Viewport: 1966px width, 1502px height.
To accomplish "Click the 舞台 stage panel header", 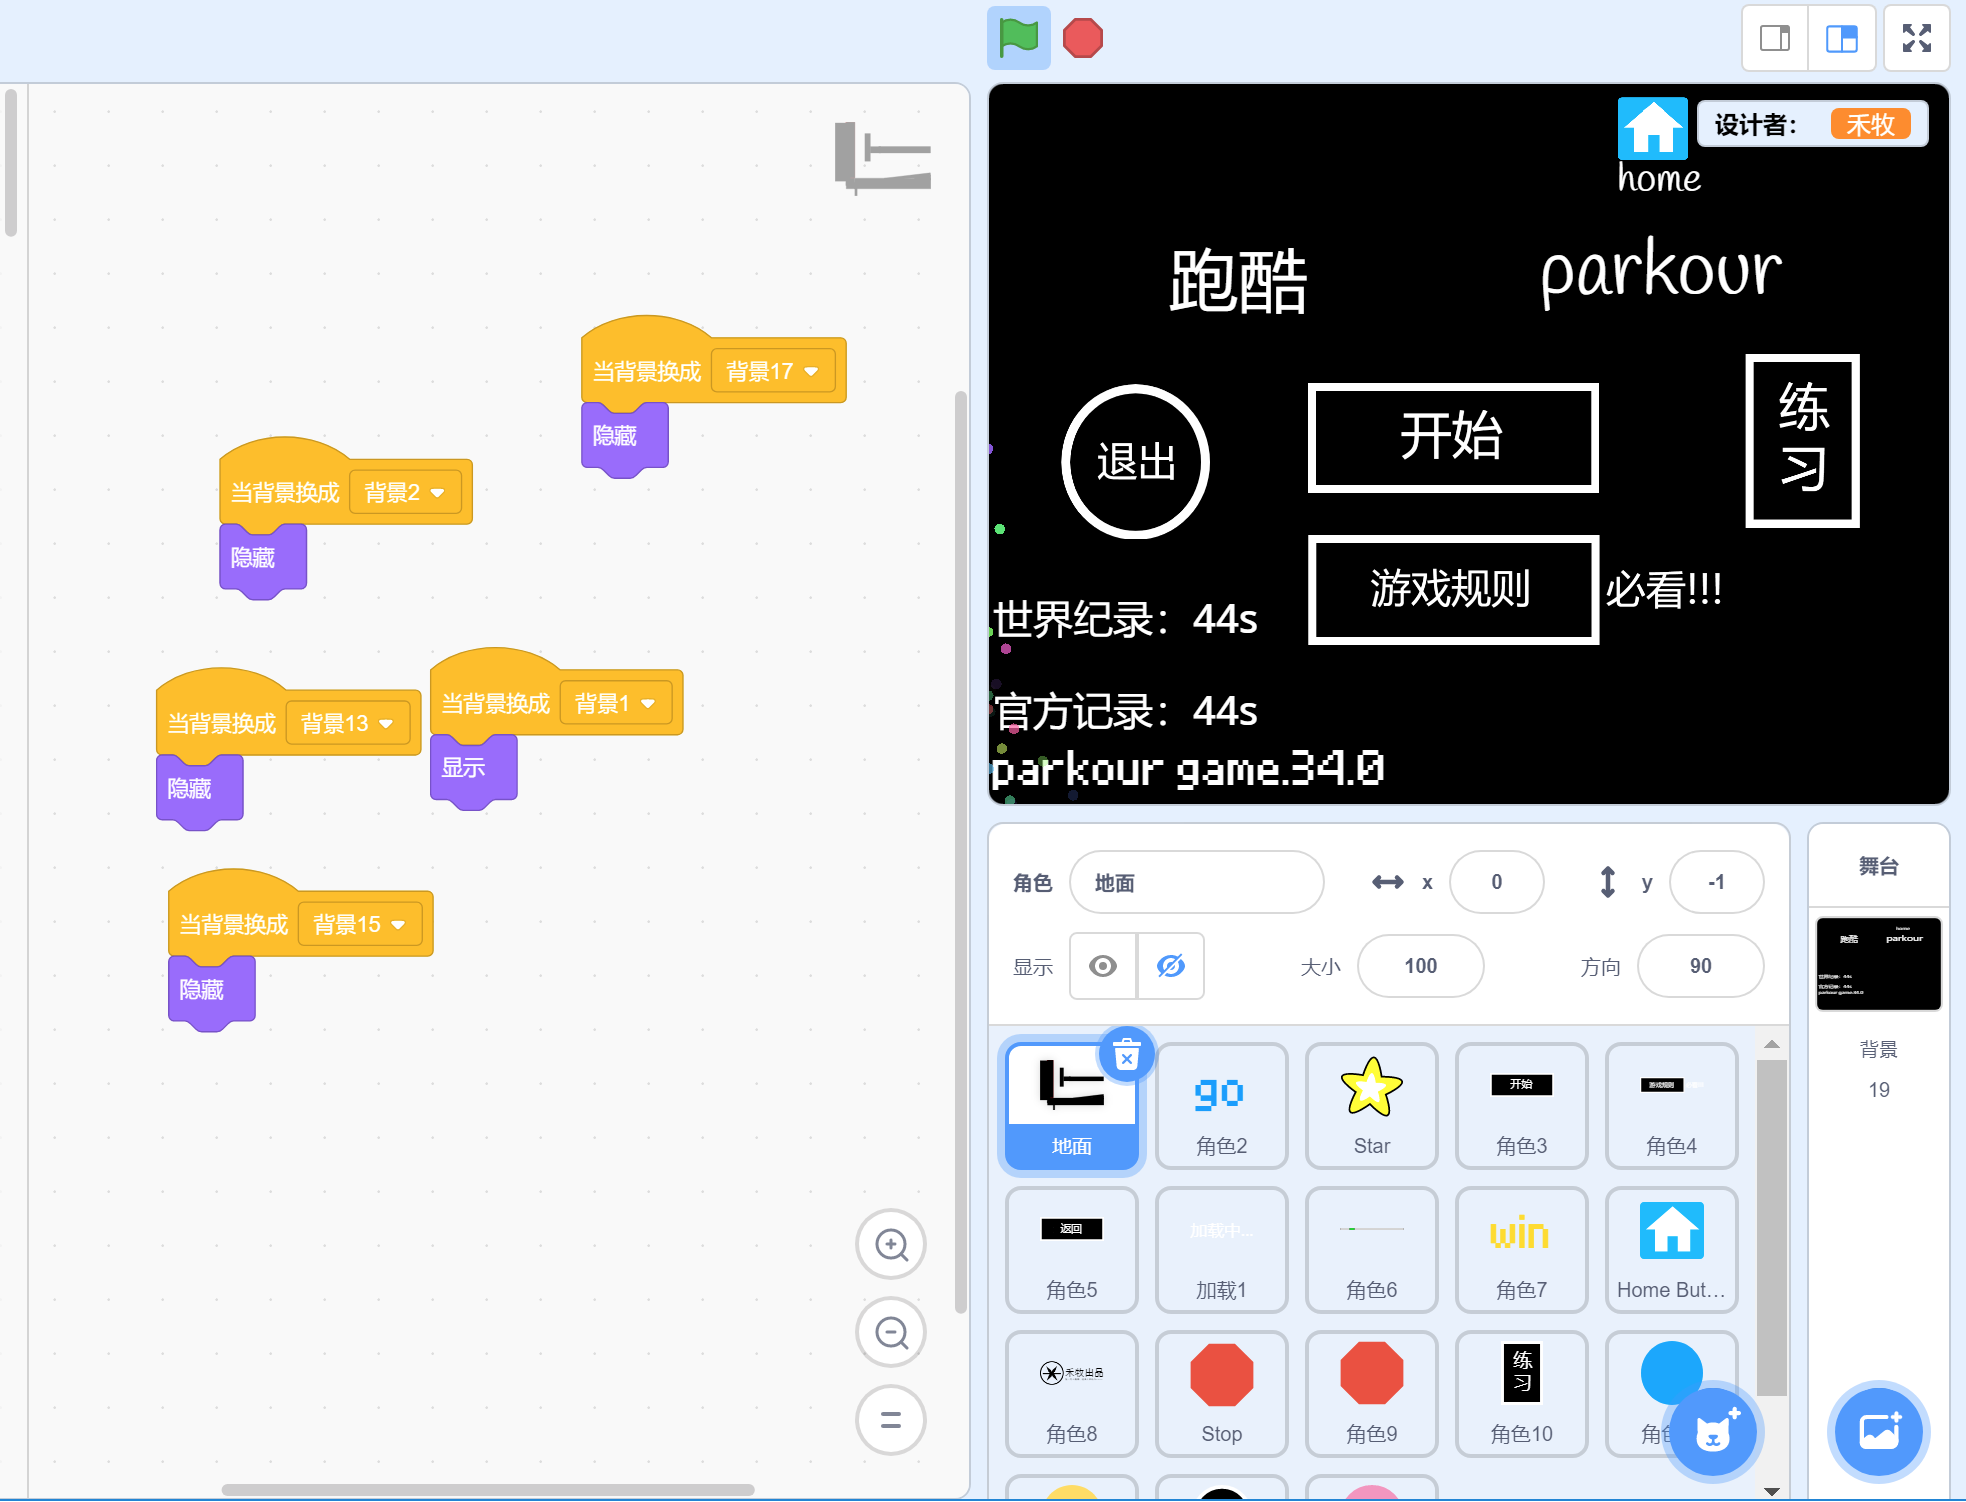I will (1878, 866).
